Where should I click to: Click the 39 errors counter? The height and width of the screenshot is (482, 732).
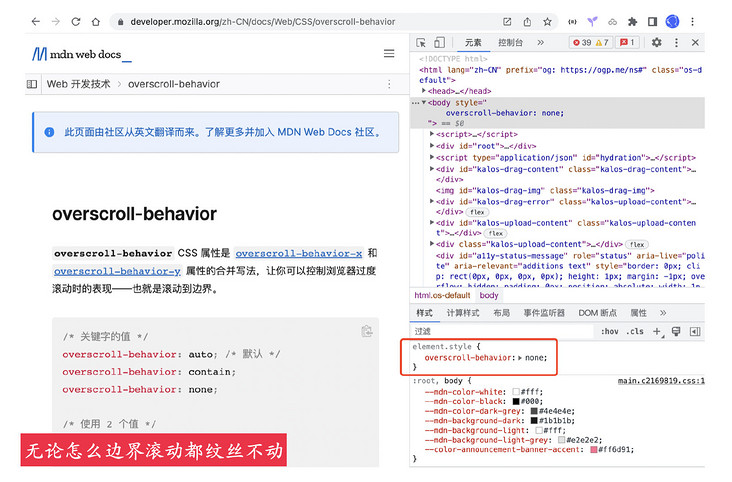[x=582, y=43]
